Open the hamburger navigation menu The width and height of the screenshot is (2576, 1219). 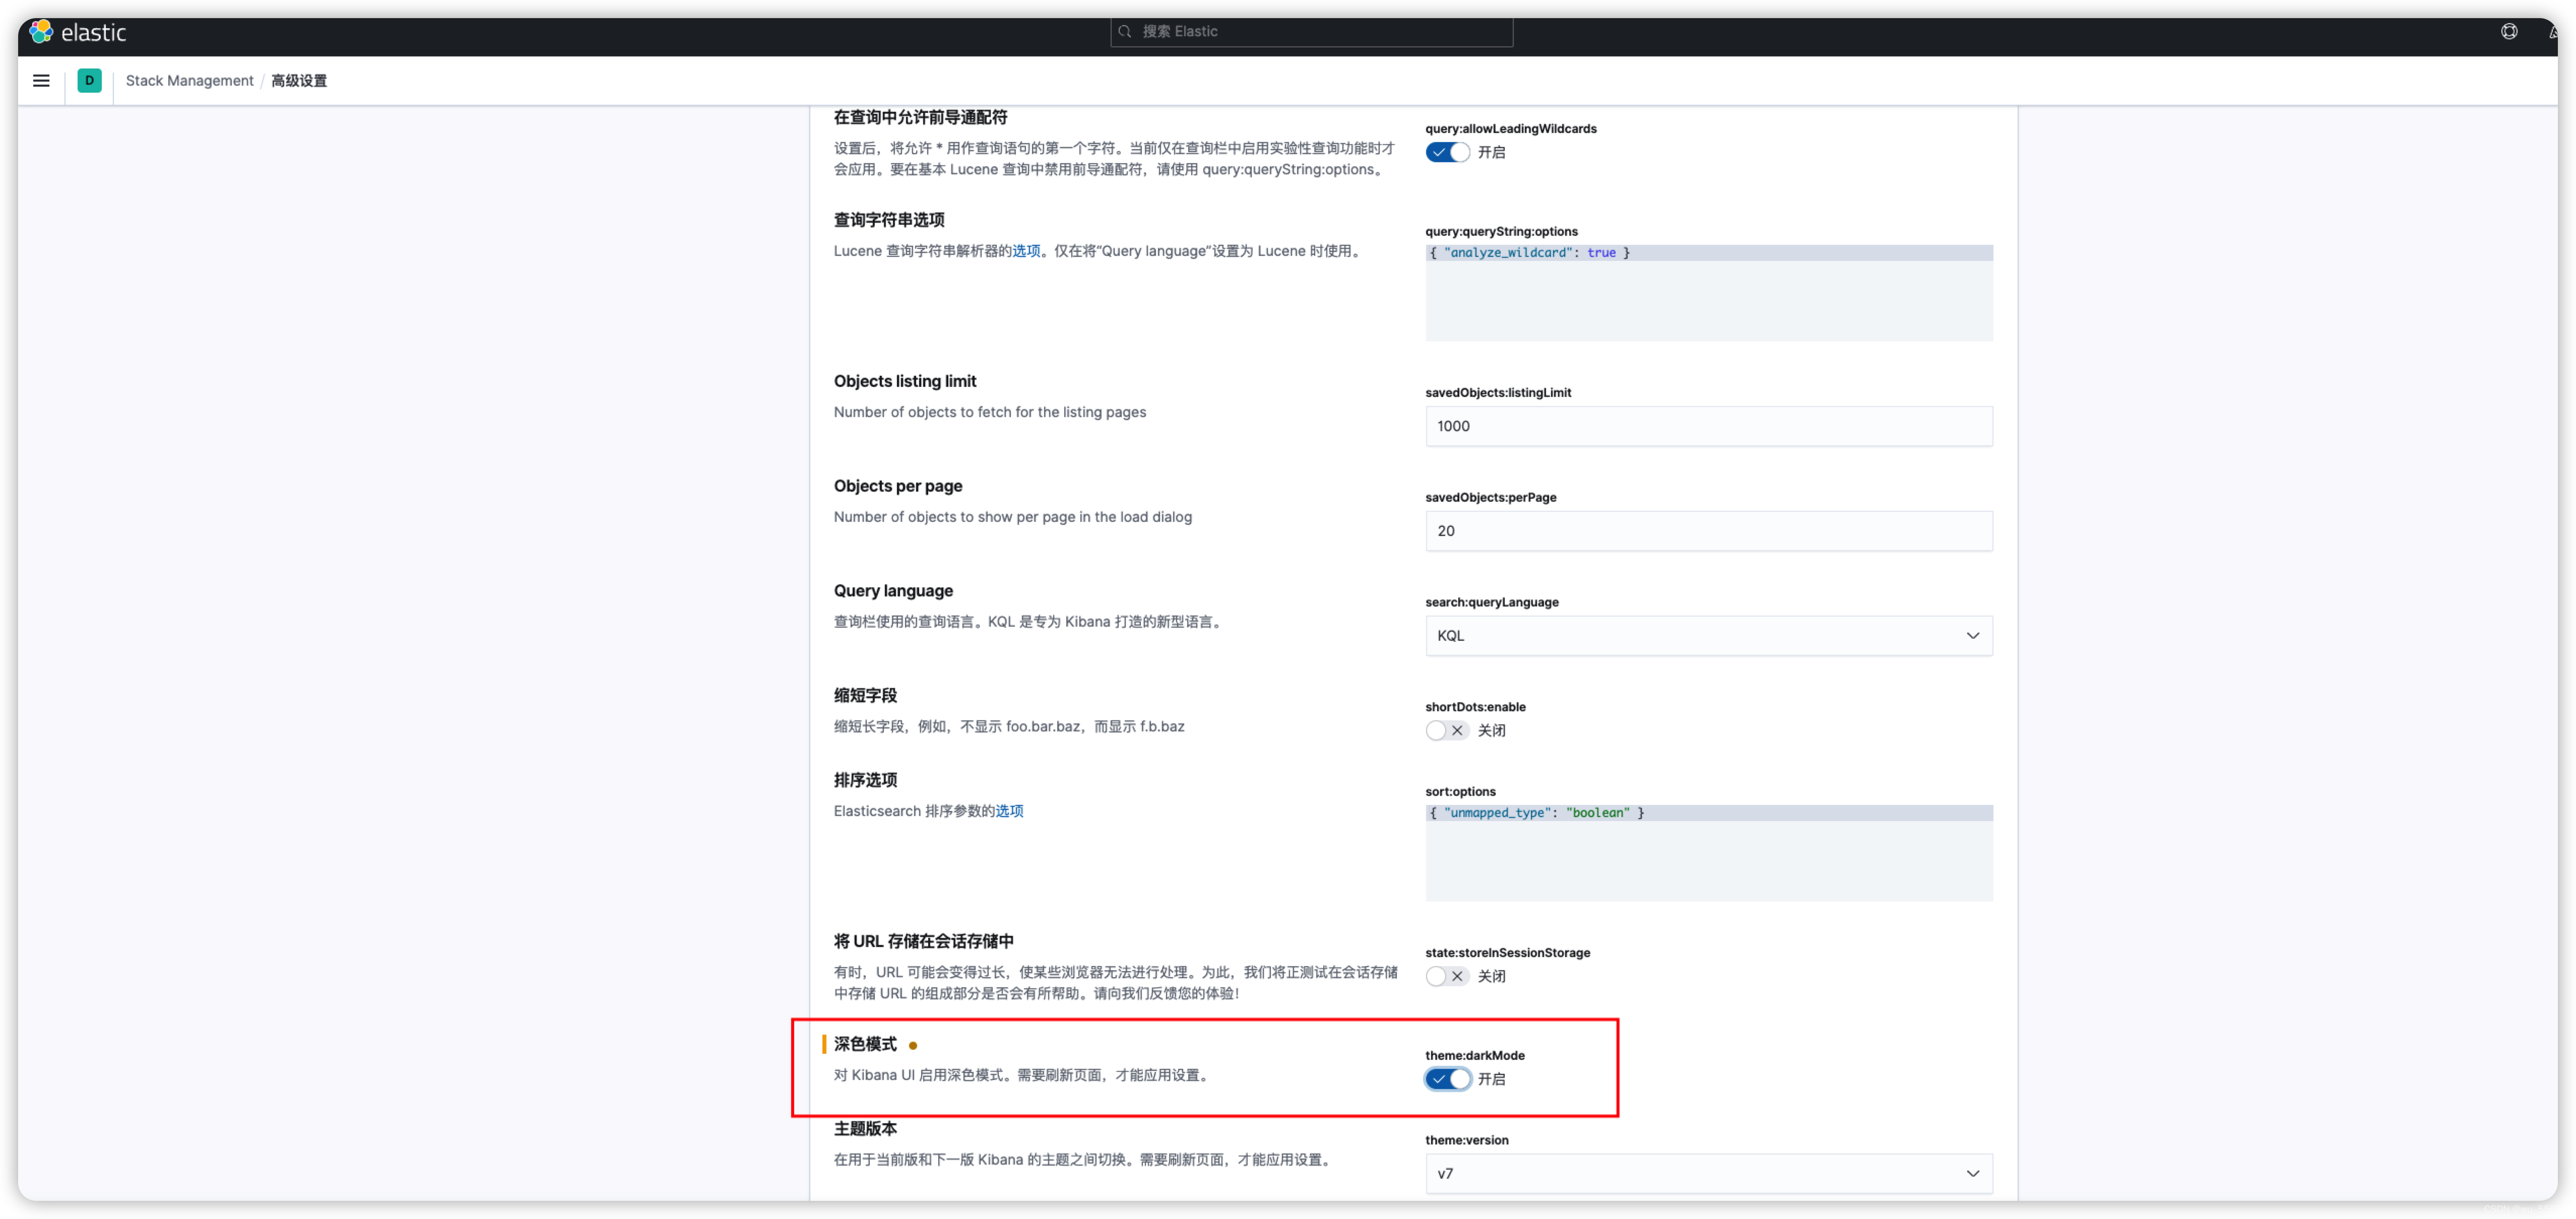(x=41, y=81)
